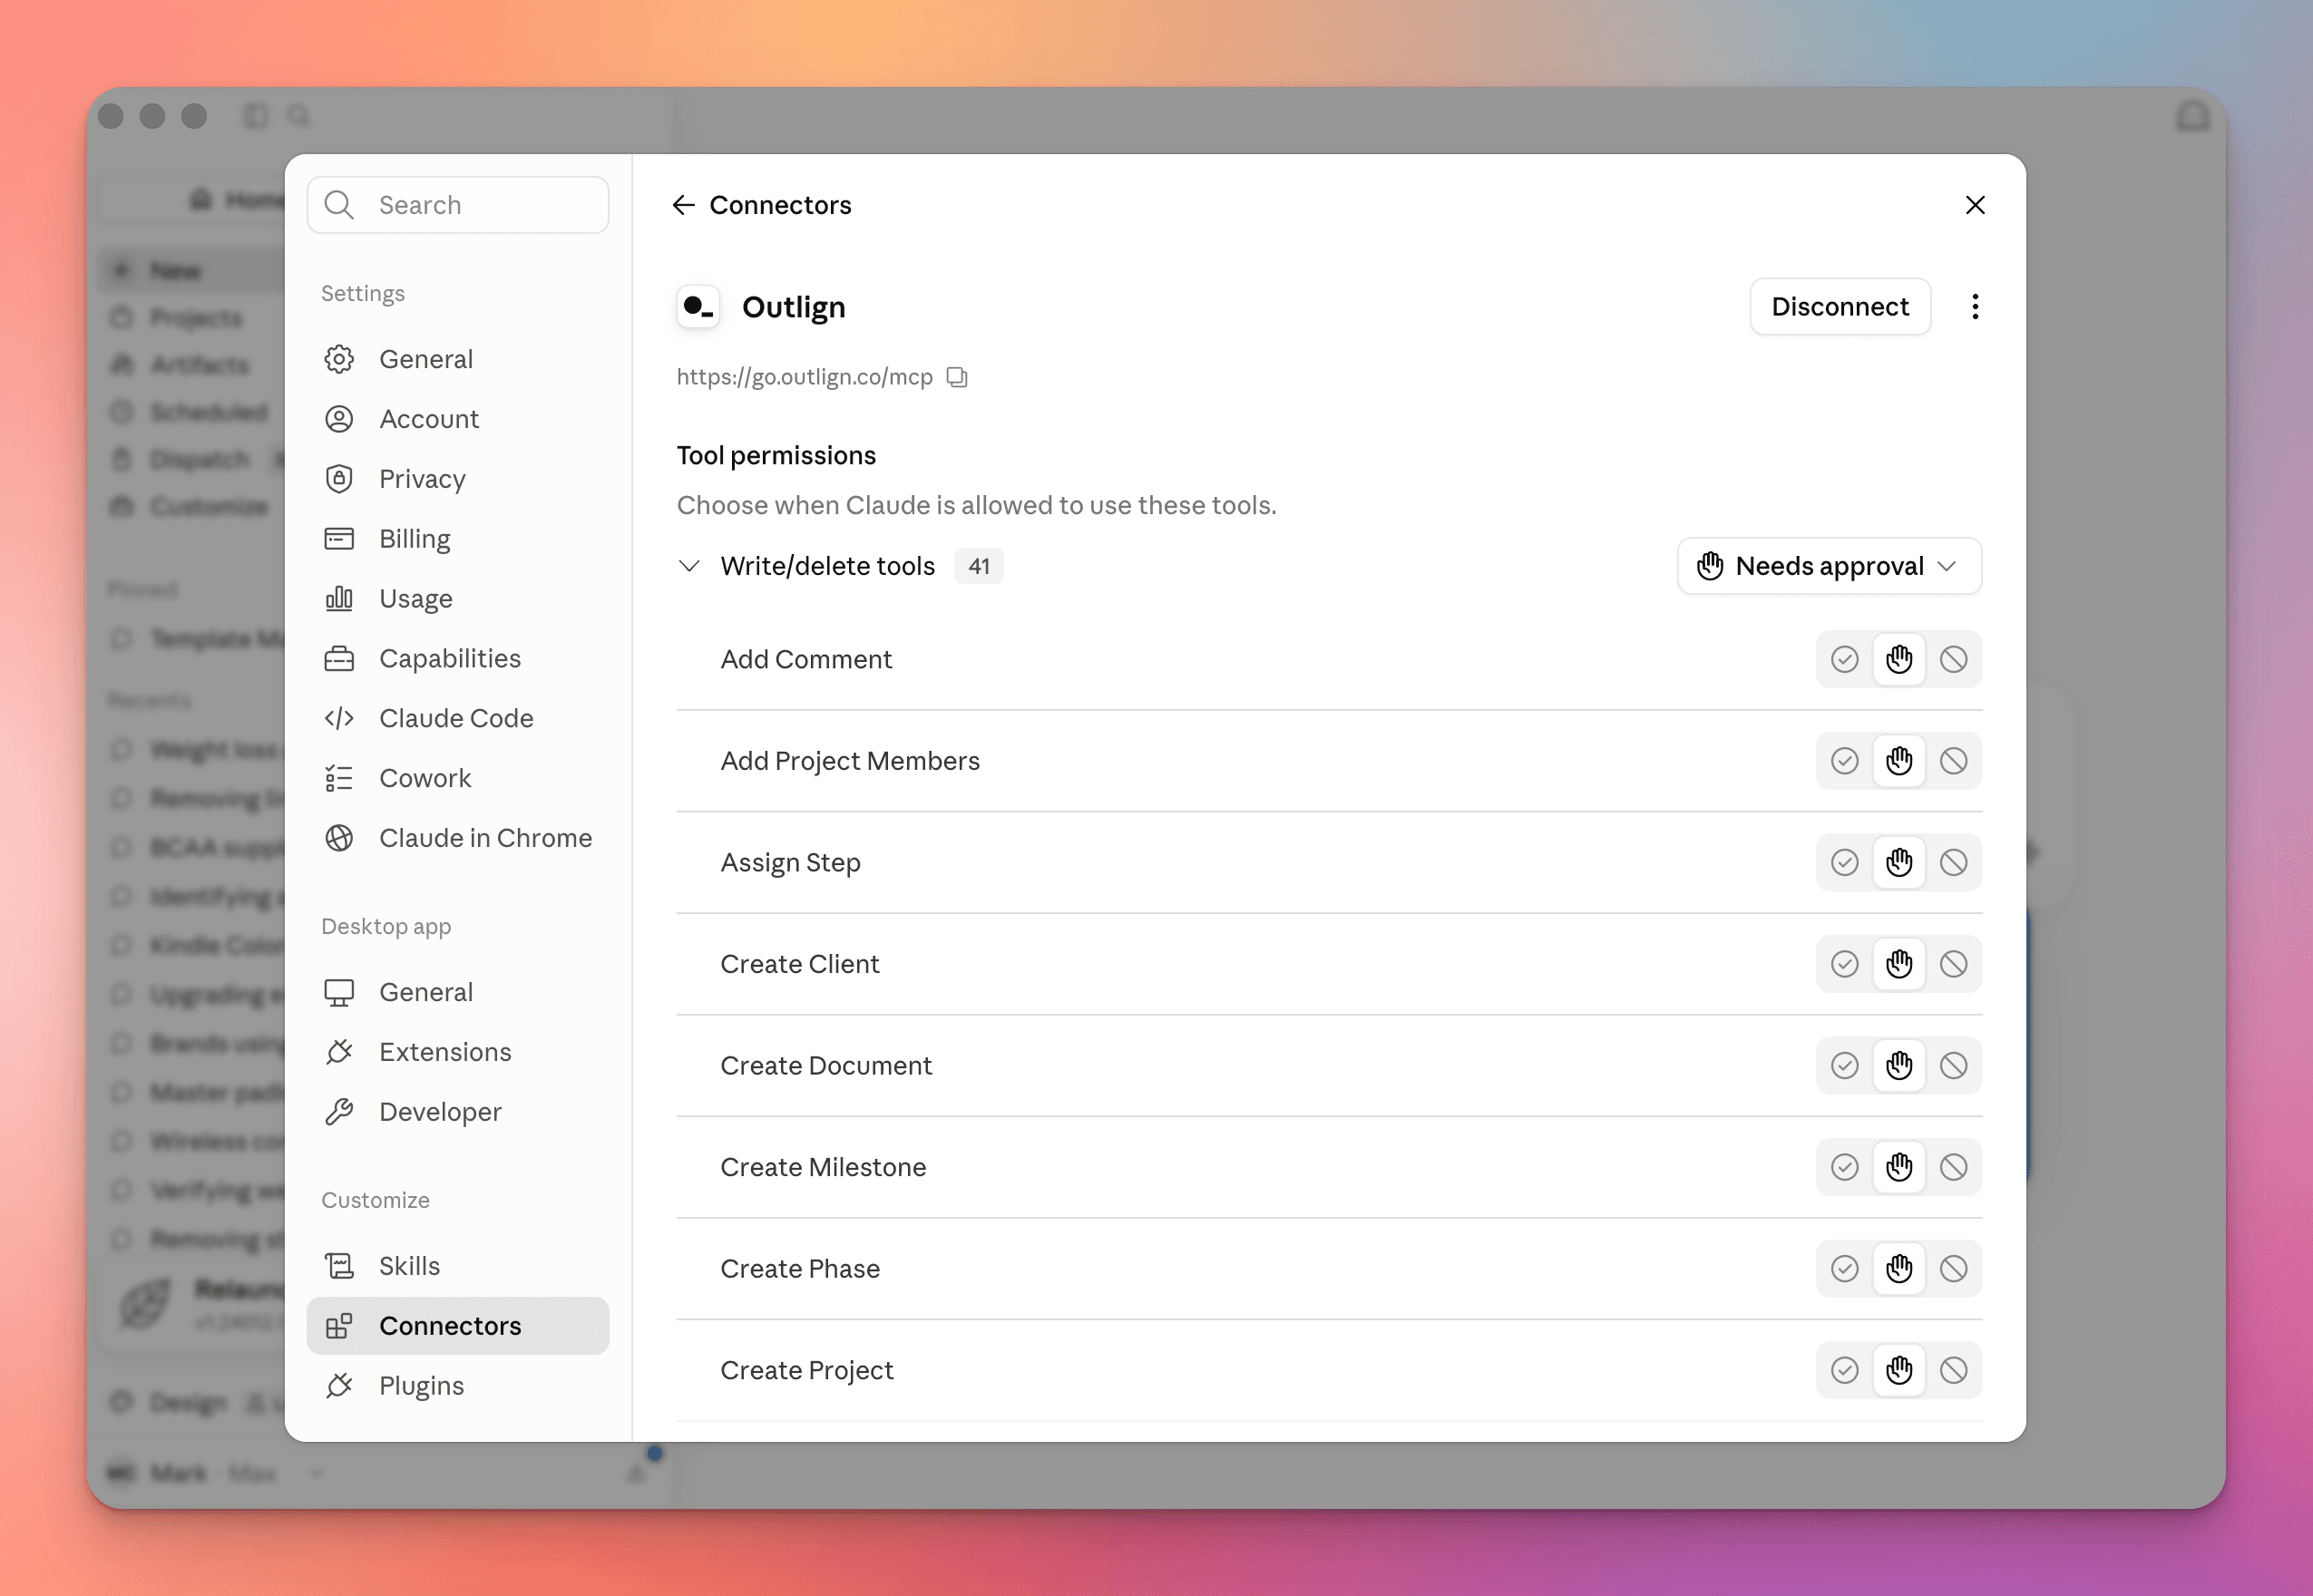This screenshot has width=2313, height=1596.
Task: Set Add Comment to needs approval
Action: click(1899, 660)
